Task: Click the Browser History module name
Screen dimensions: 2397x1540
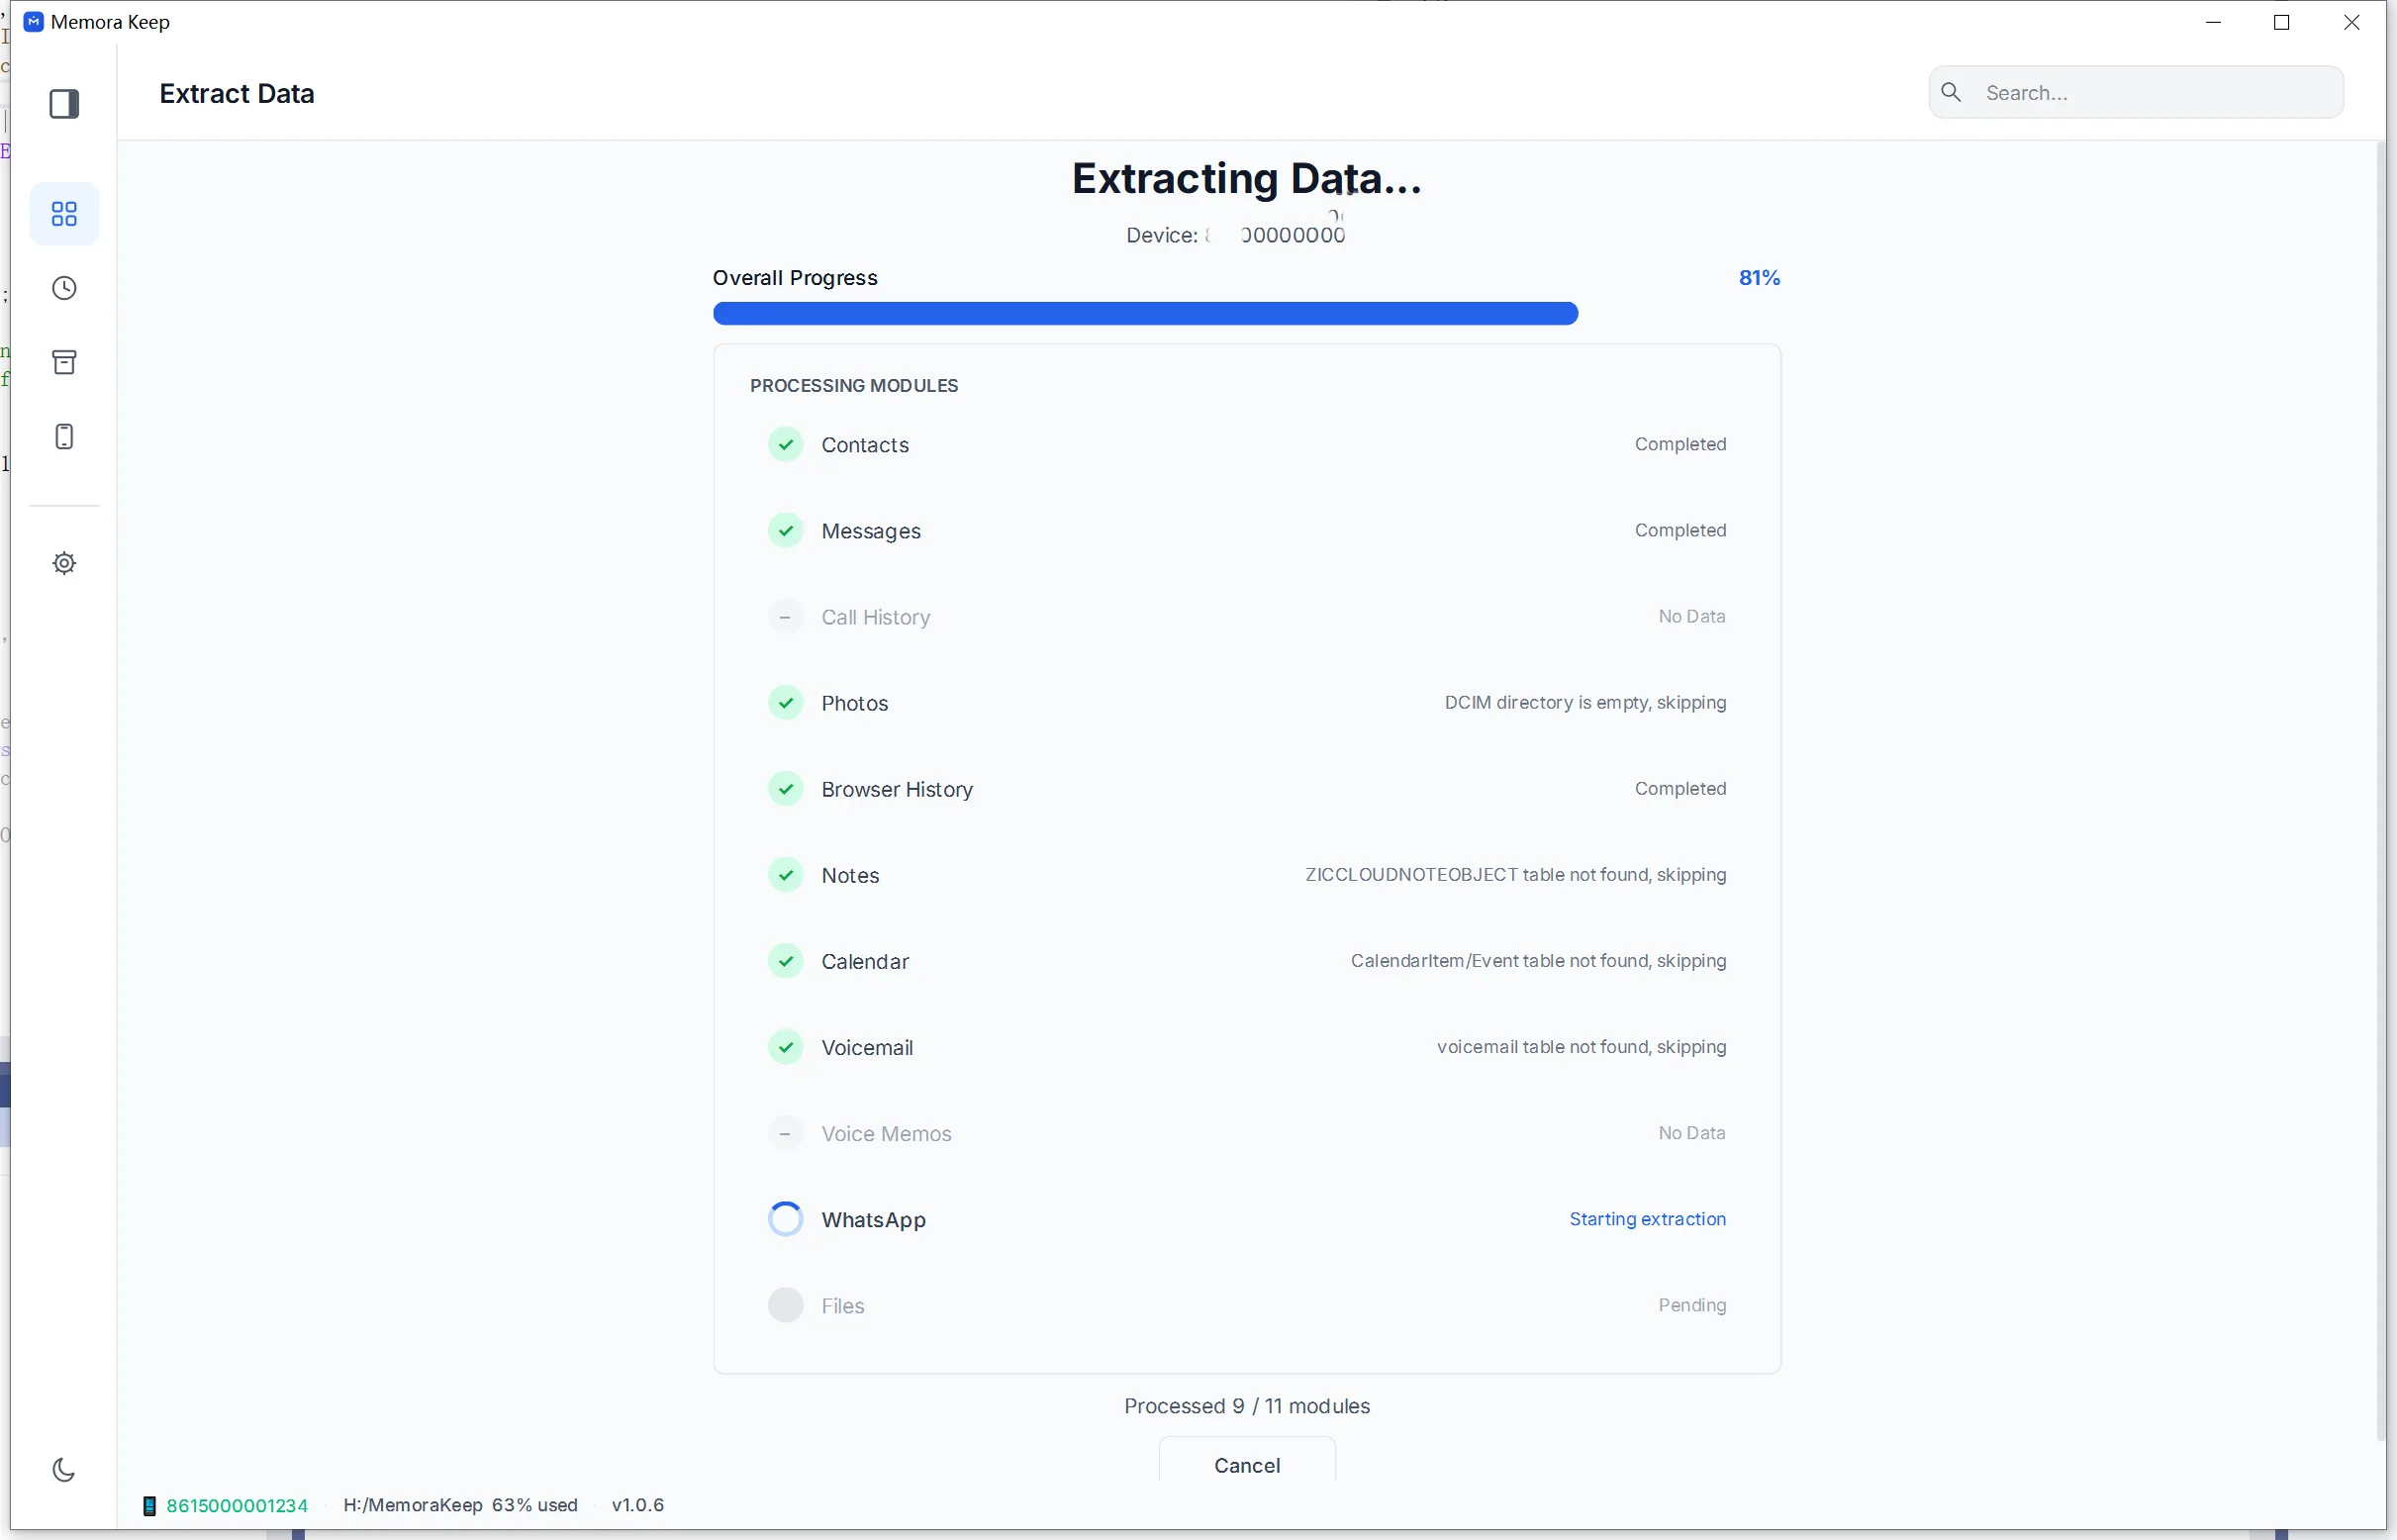Action: click(x=897, y=789)
